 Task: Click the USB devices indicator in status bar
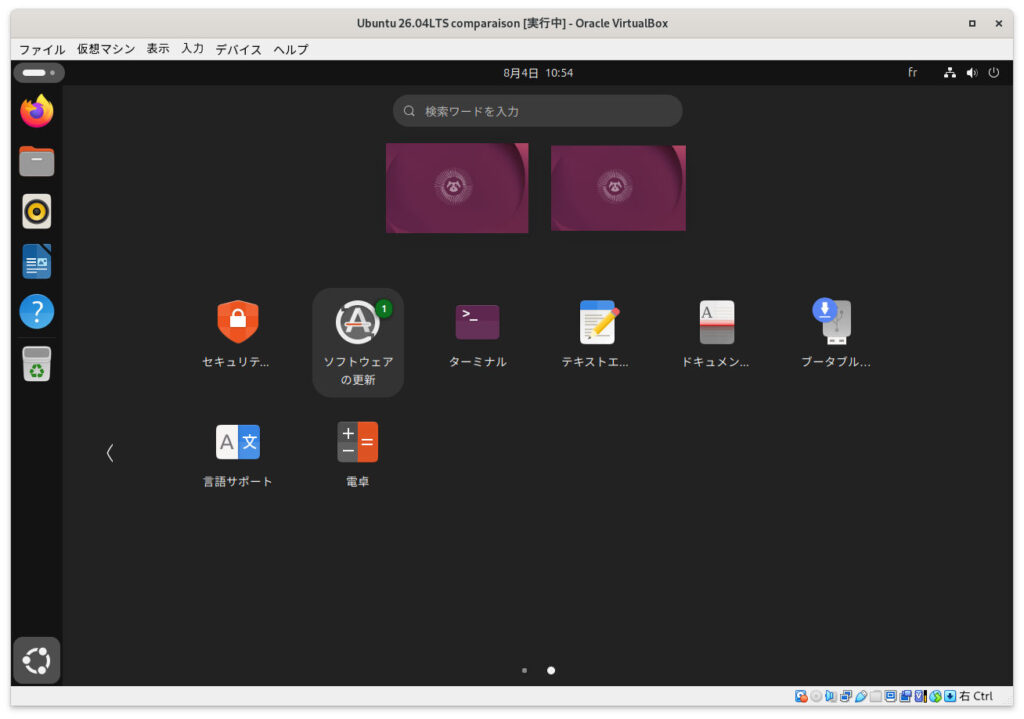[861, 696]
